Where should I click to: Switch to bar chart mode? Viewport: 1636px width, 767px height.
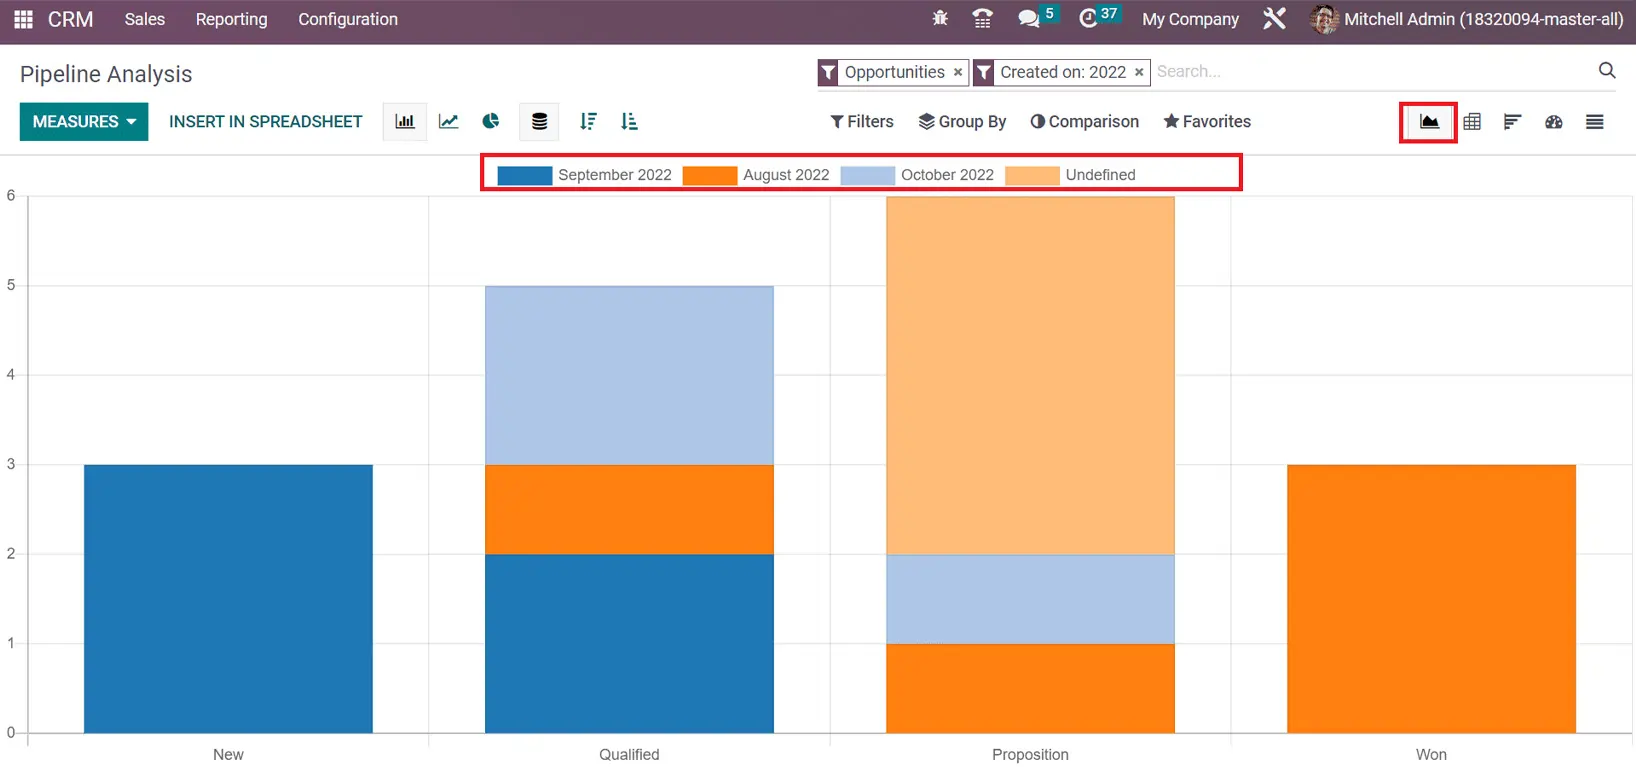coord(405,122)
